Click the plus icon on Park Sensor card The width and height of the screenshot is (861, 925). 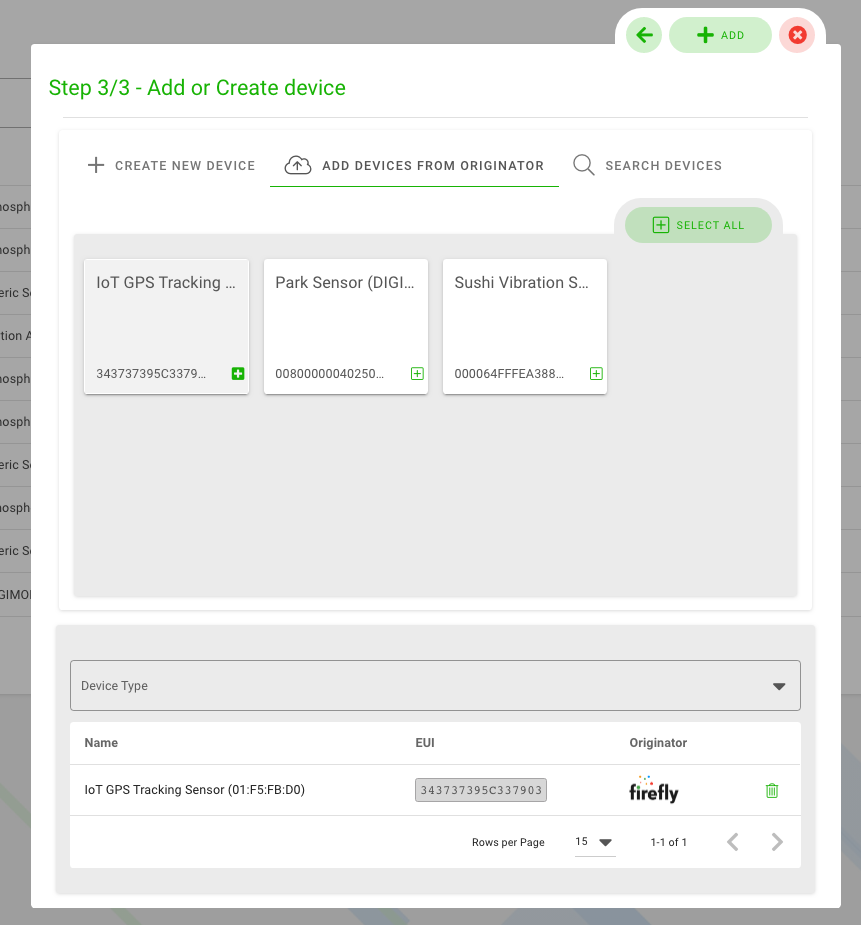(x=416, y=373)
